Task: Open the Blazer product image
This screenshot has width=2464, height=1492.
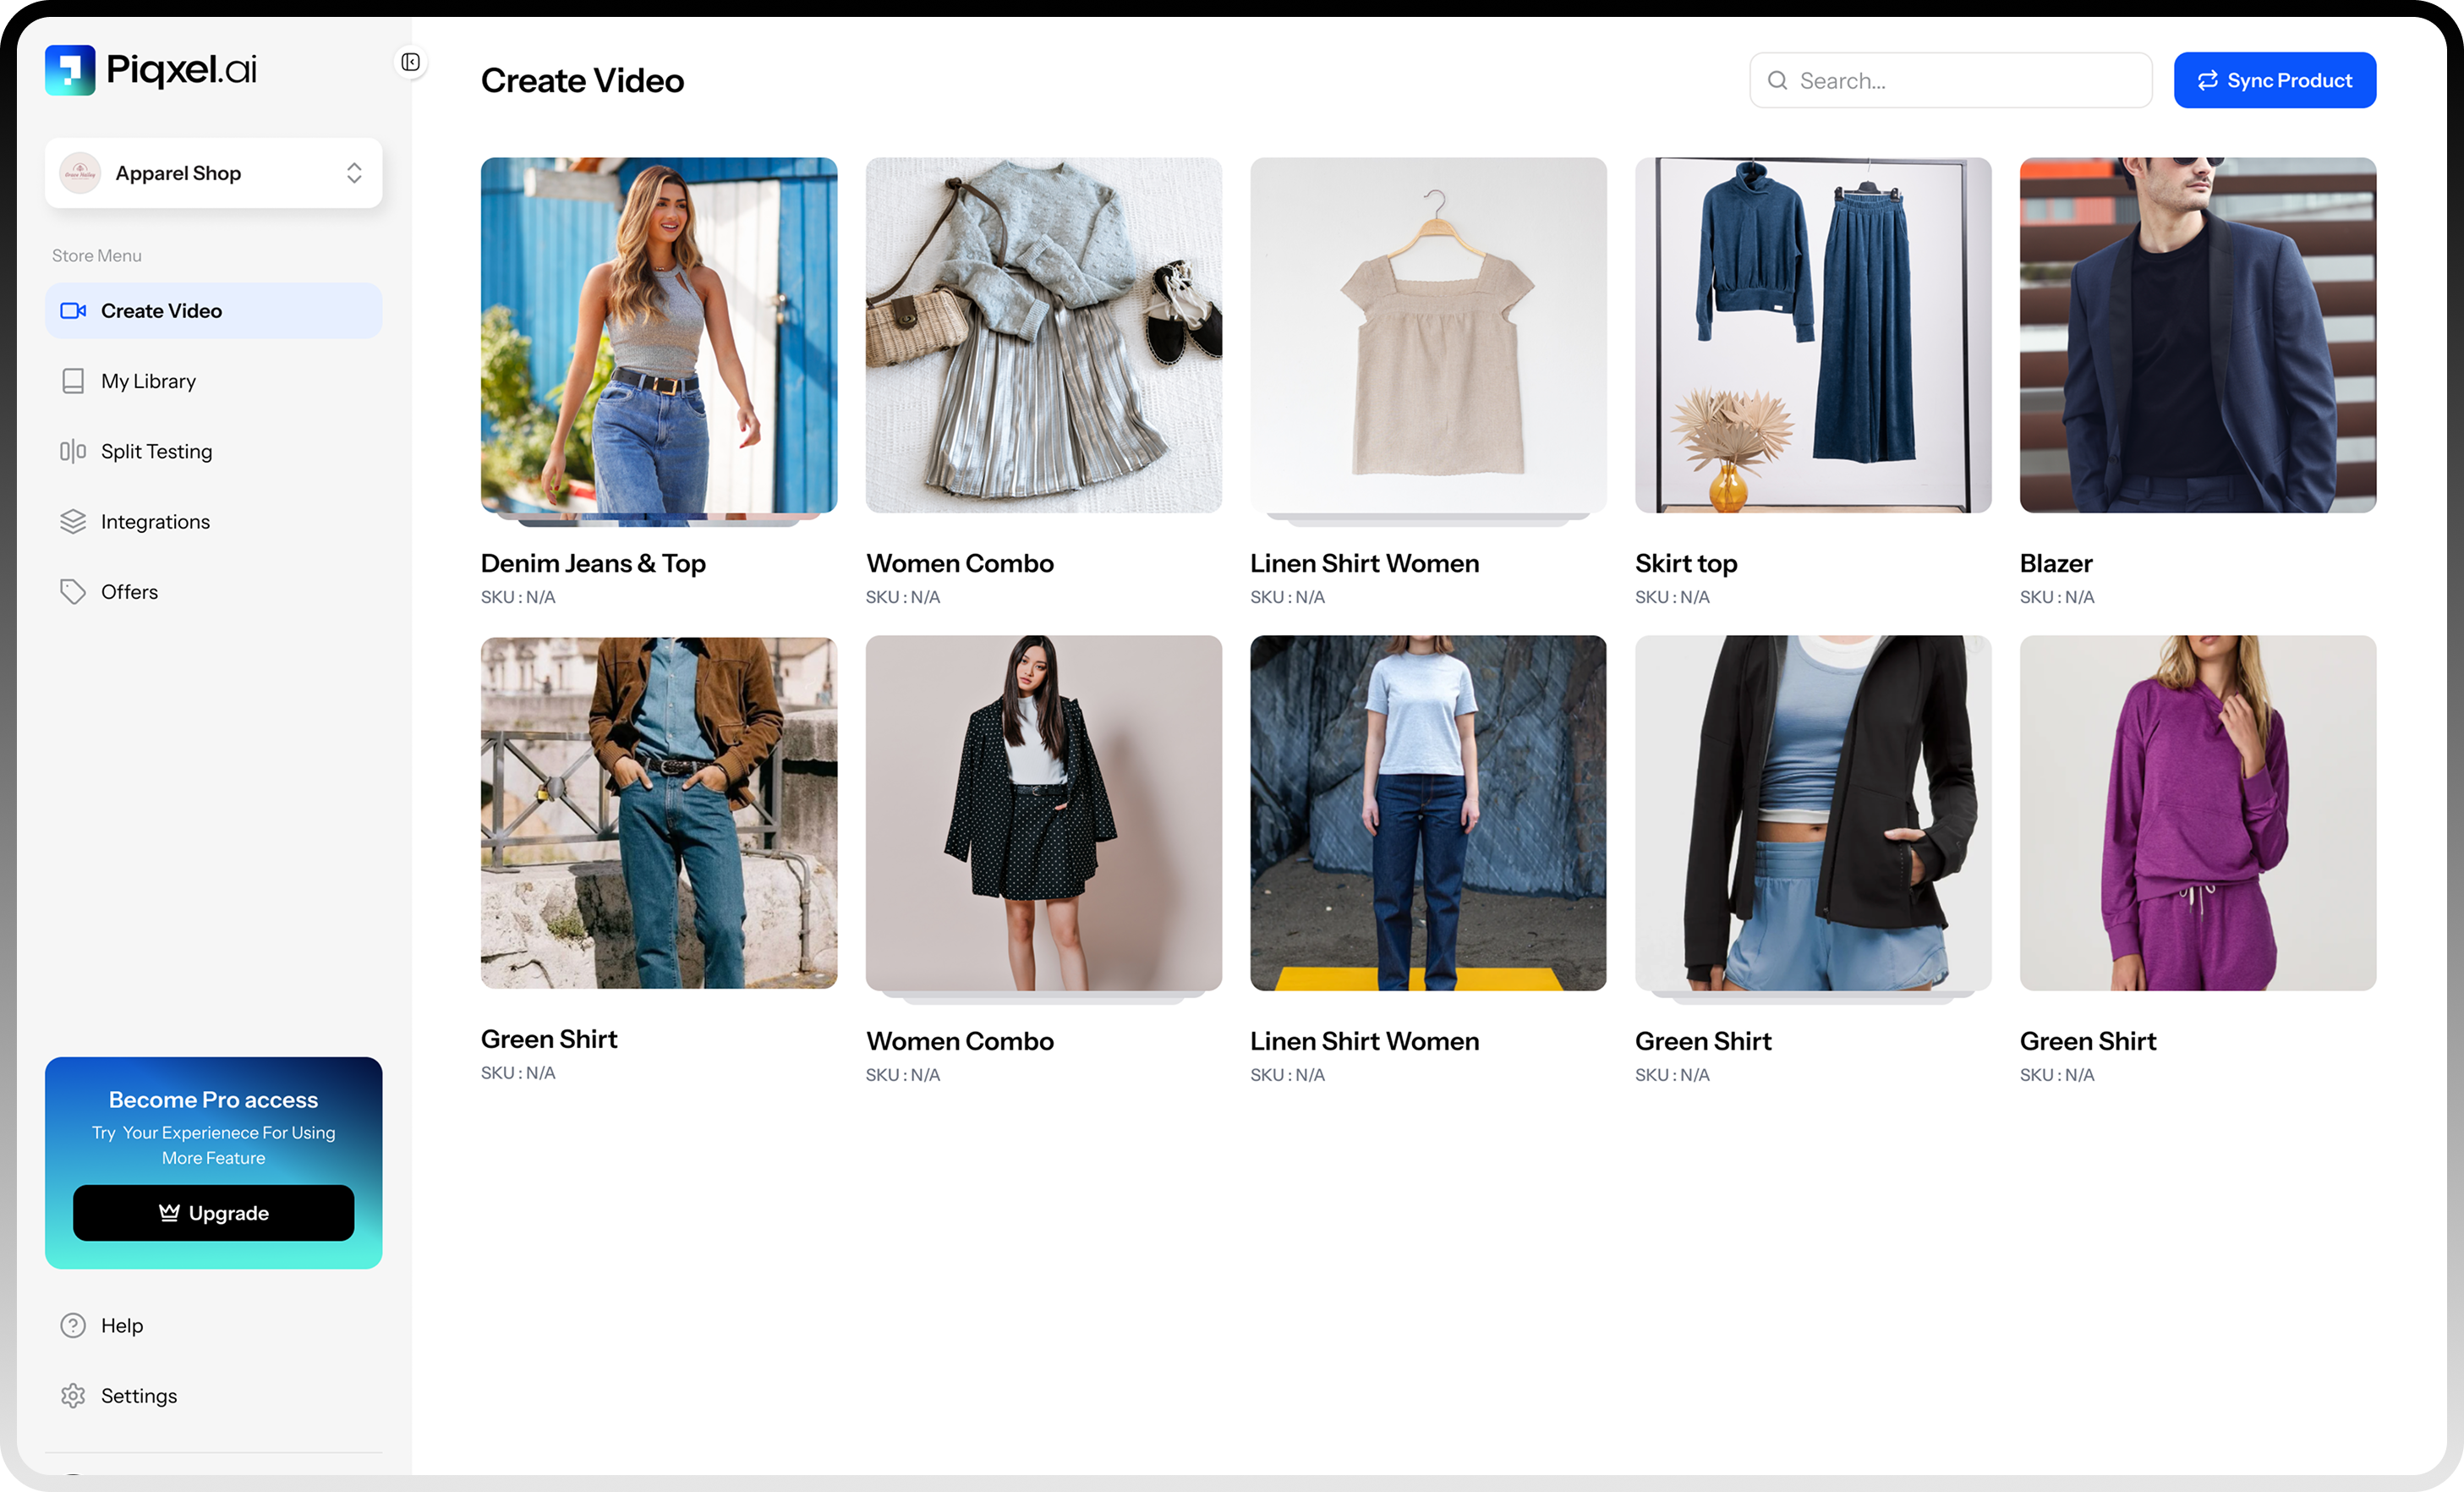Action: [x=2197, y=335]
